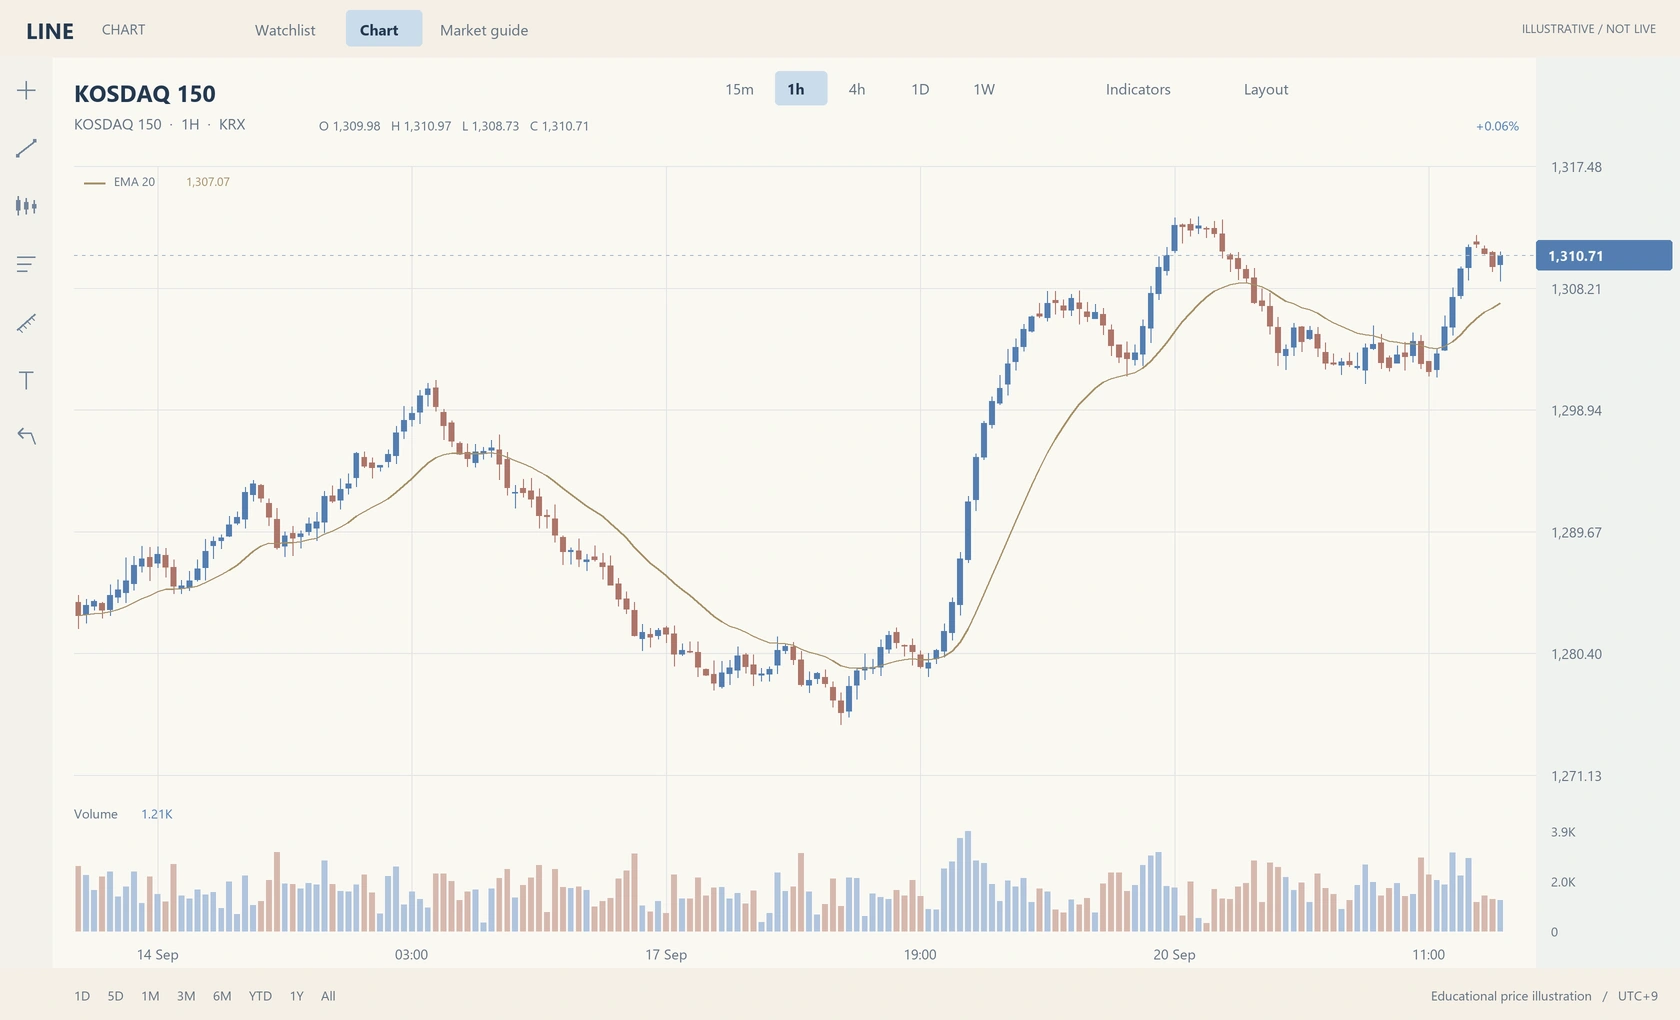
Task: Open the candlestick chart type icon
Action: [26, 206]
